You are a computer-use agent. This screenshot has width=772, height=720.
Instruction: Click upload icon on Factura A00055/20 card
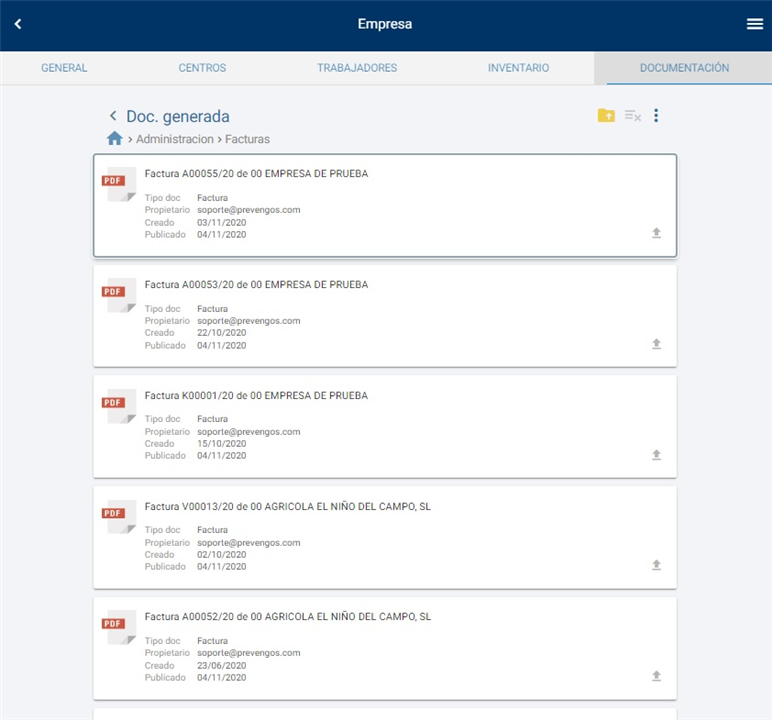coord(656,233)
